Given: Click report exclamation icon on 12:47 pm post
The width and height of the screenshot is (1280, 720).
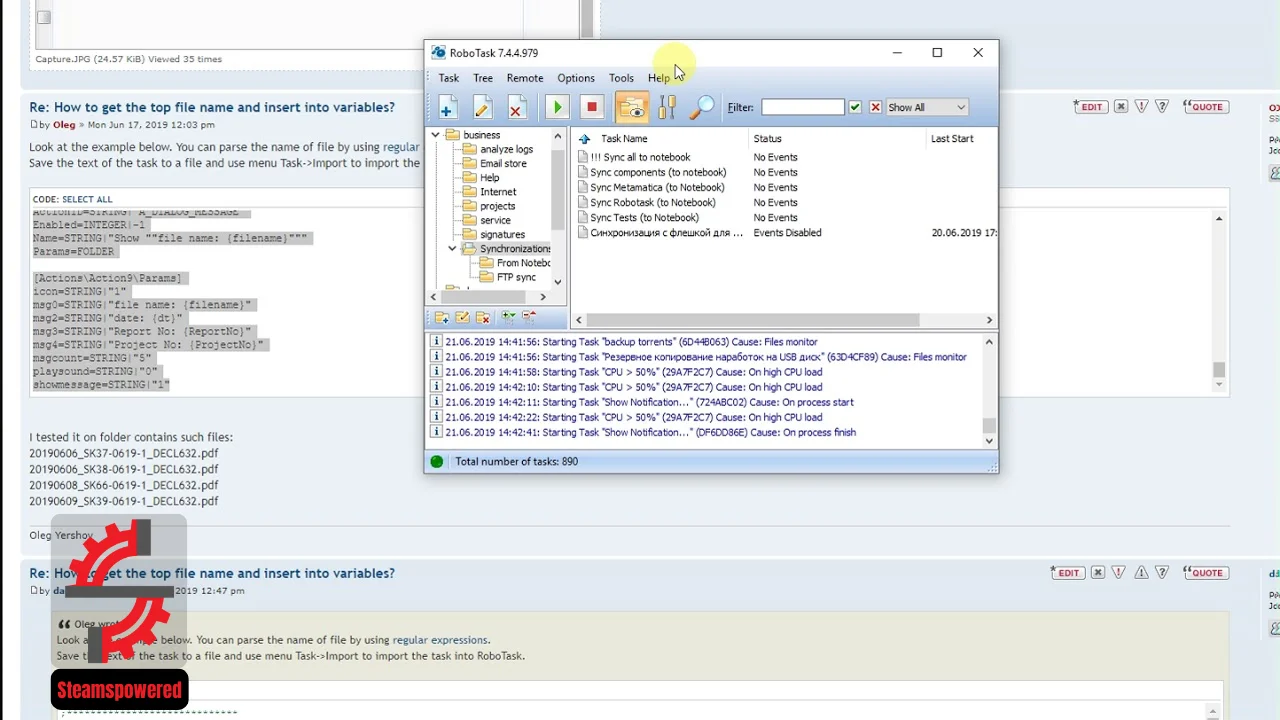Looking at the screenshot, I should 1119,572.
